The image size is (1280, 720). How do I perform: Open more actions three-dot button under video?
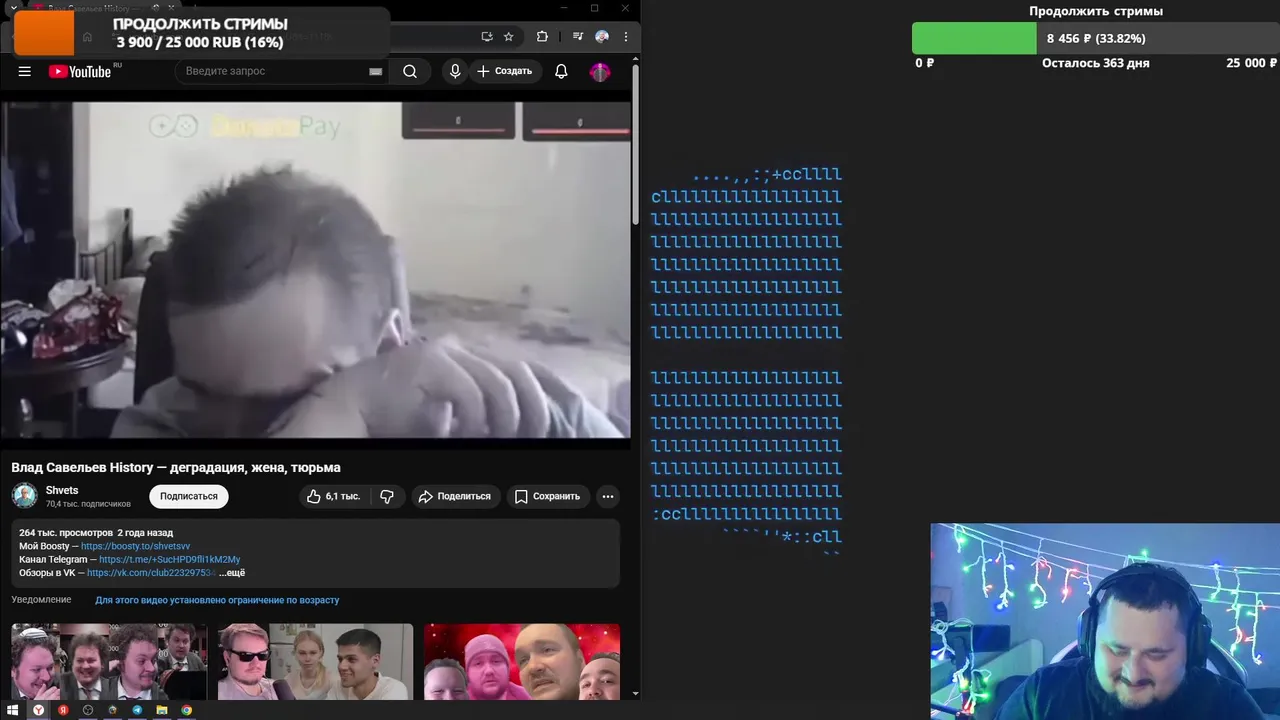click(607, 496)
